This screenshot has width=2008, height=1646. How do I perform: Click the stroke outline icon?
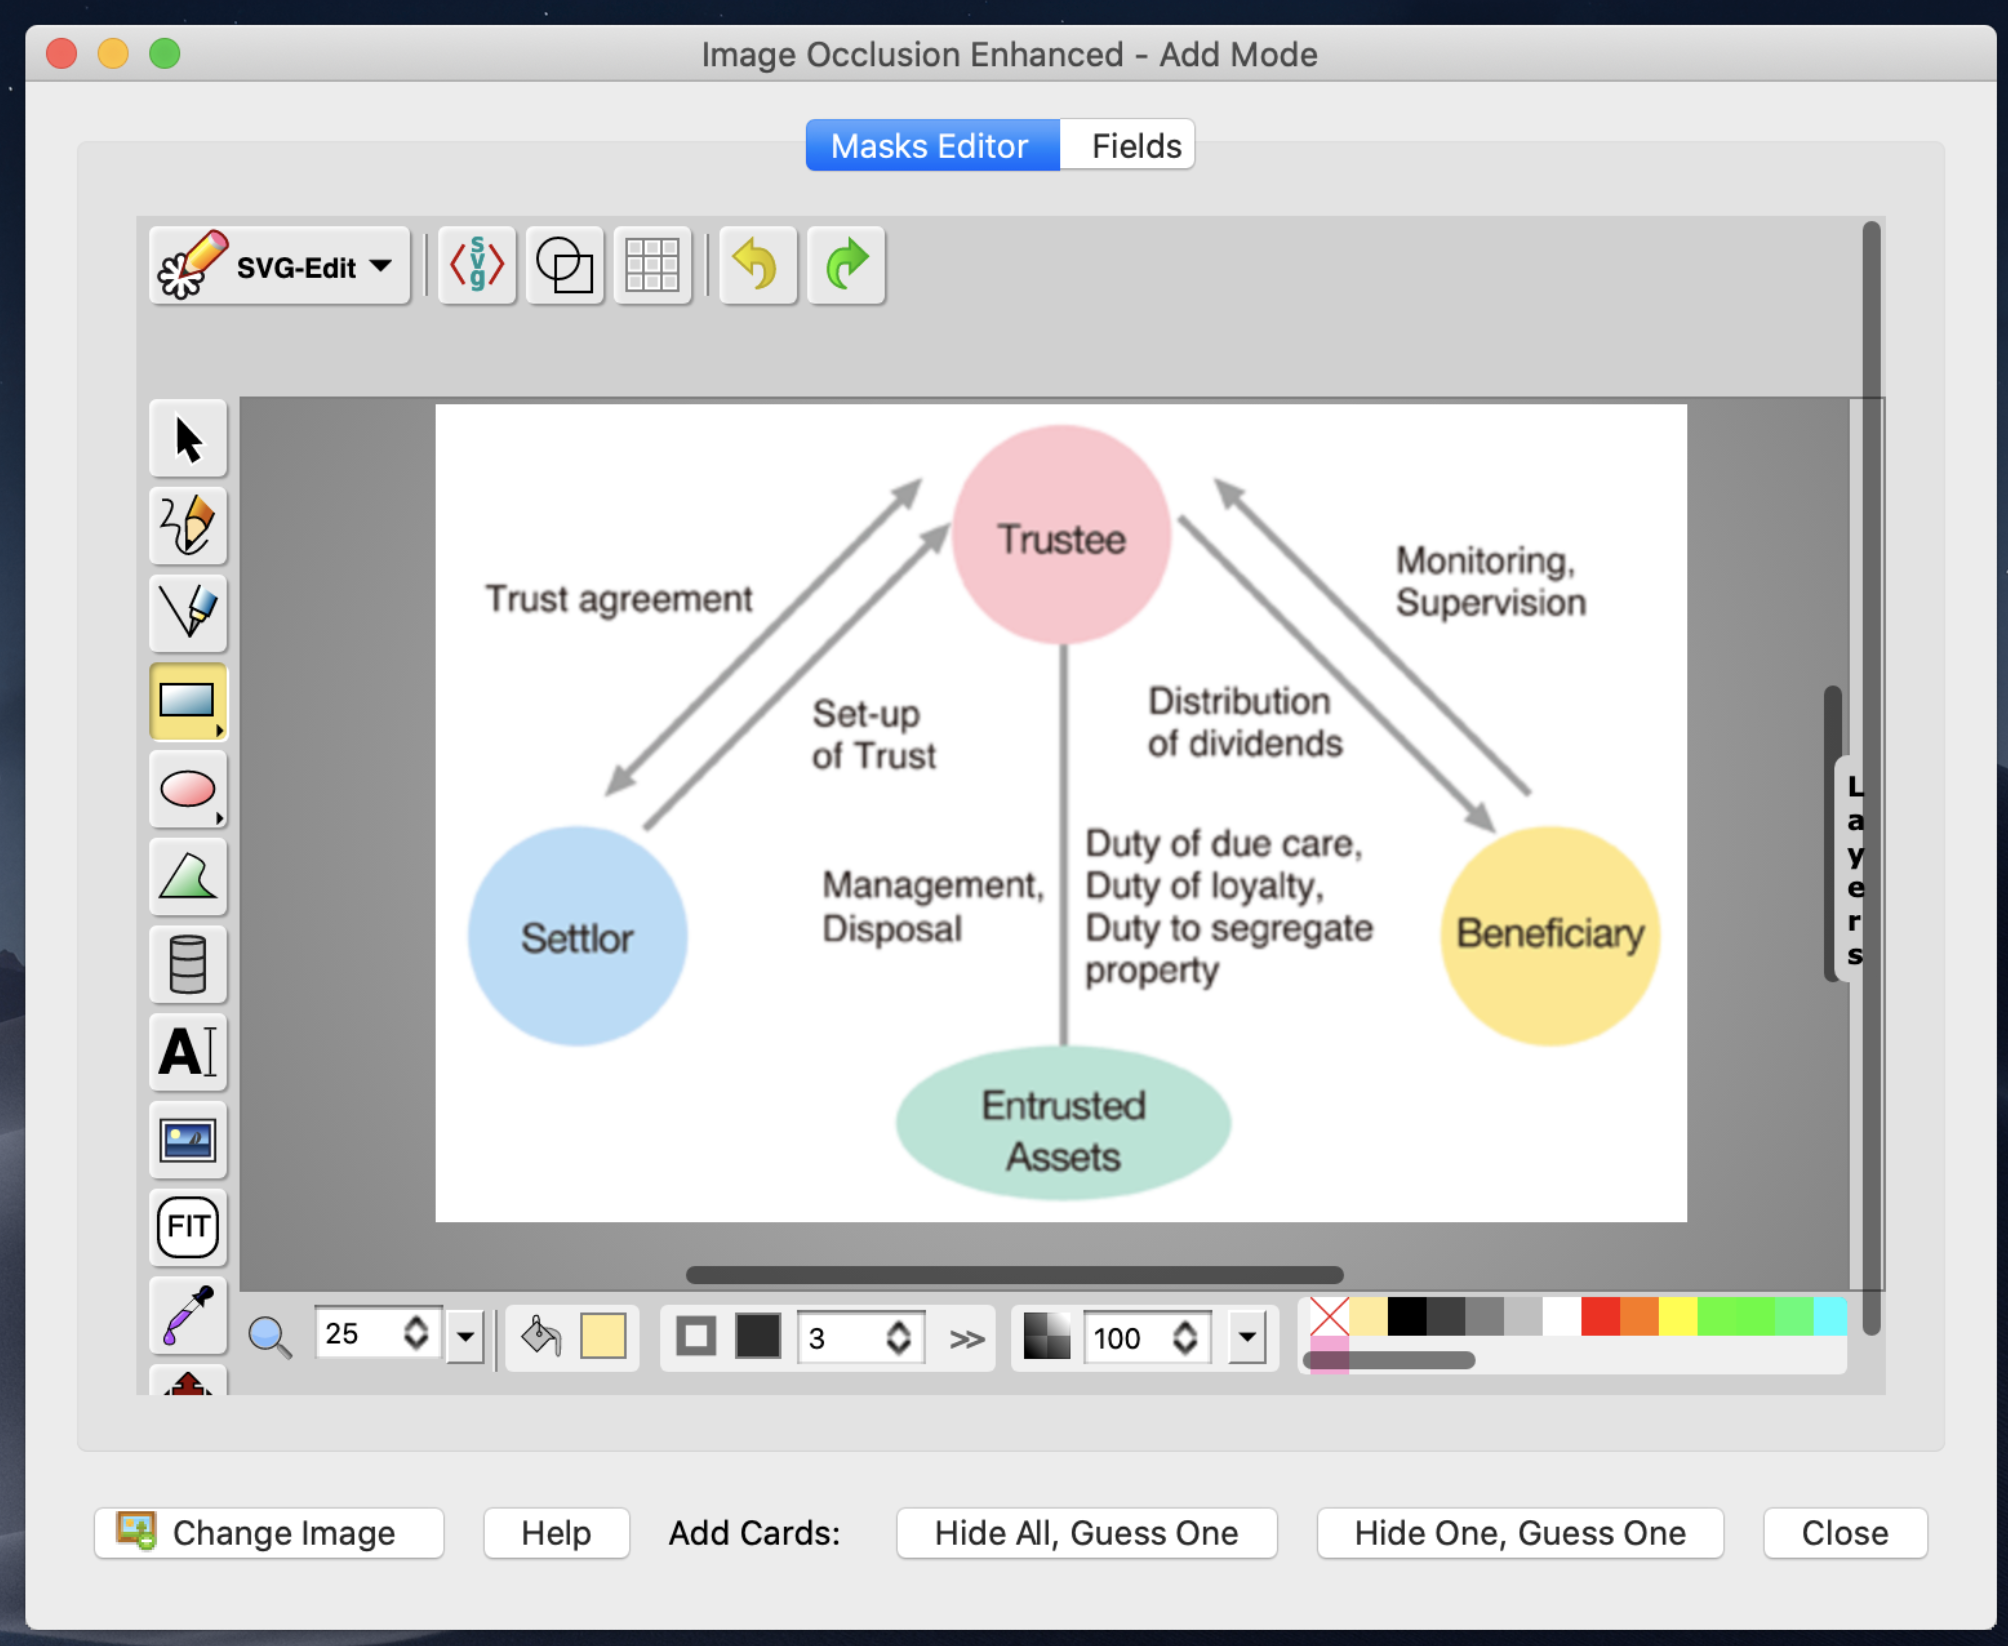coord(696,1336)
